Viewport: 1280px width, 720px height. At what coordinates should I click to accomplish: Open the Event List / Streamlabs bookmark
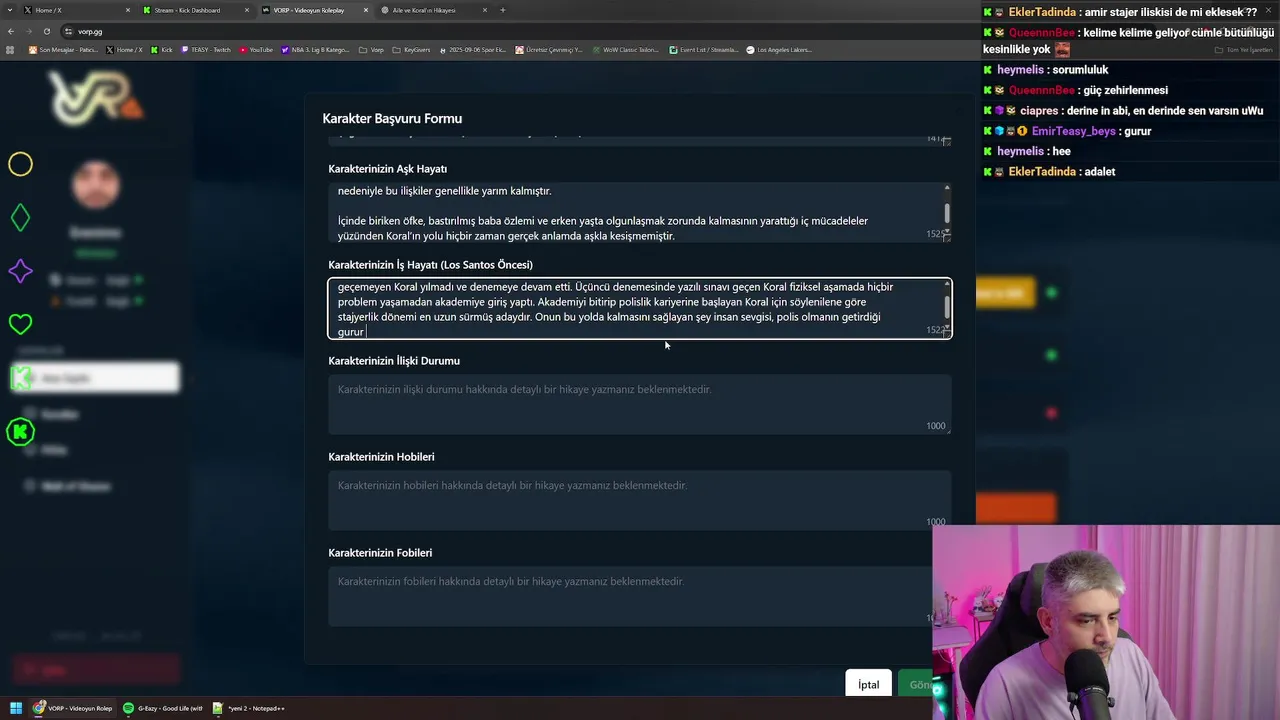[704, 49]
